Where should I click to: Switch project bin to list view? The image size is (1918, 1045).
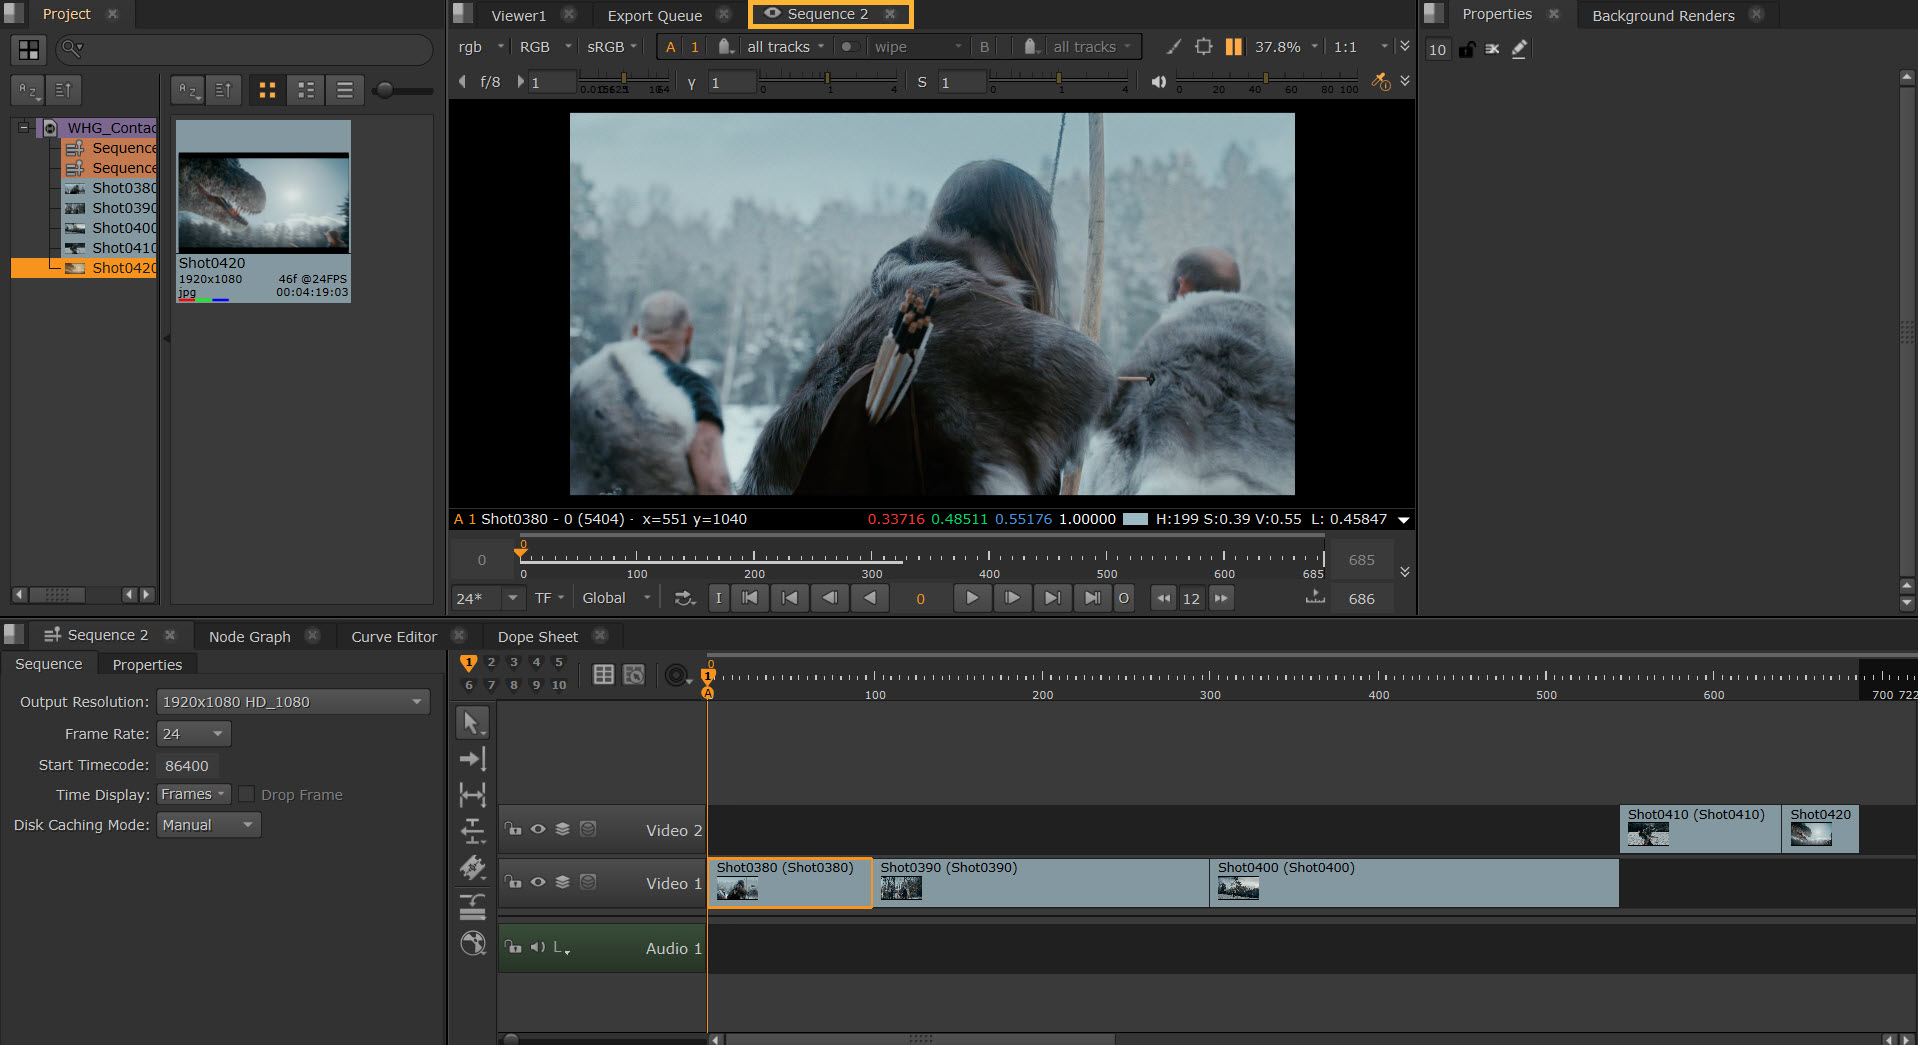(x=345, y=90)
